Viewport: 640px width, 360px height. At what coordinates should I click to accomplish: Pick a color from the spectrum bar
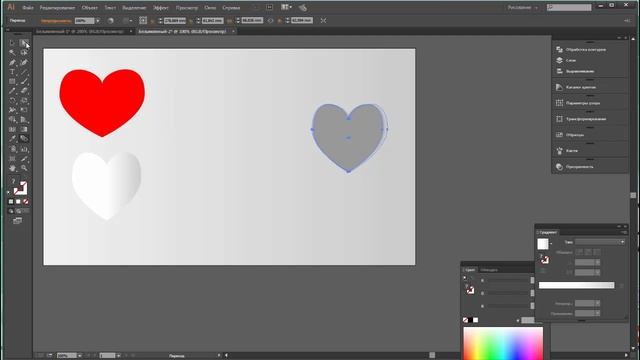pyautogui.click(x=503, y=344)
